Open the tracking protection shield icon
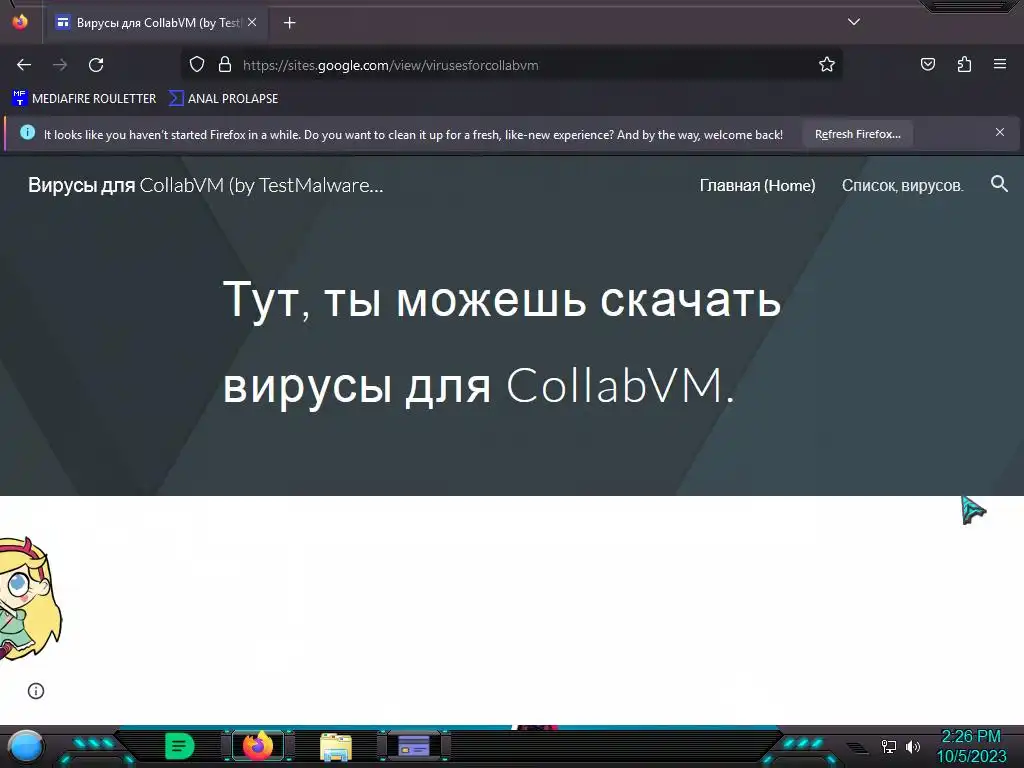The width and height of the screenshot is (1024, 768). click(197, 64)
